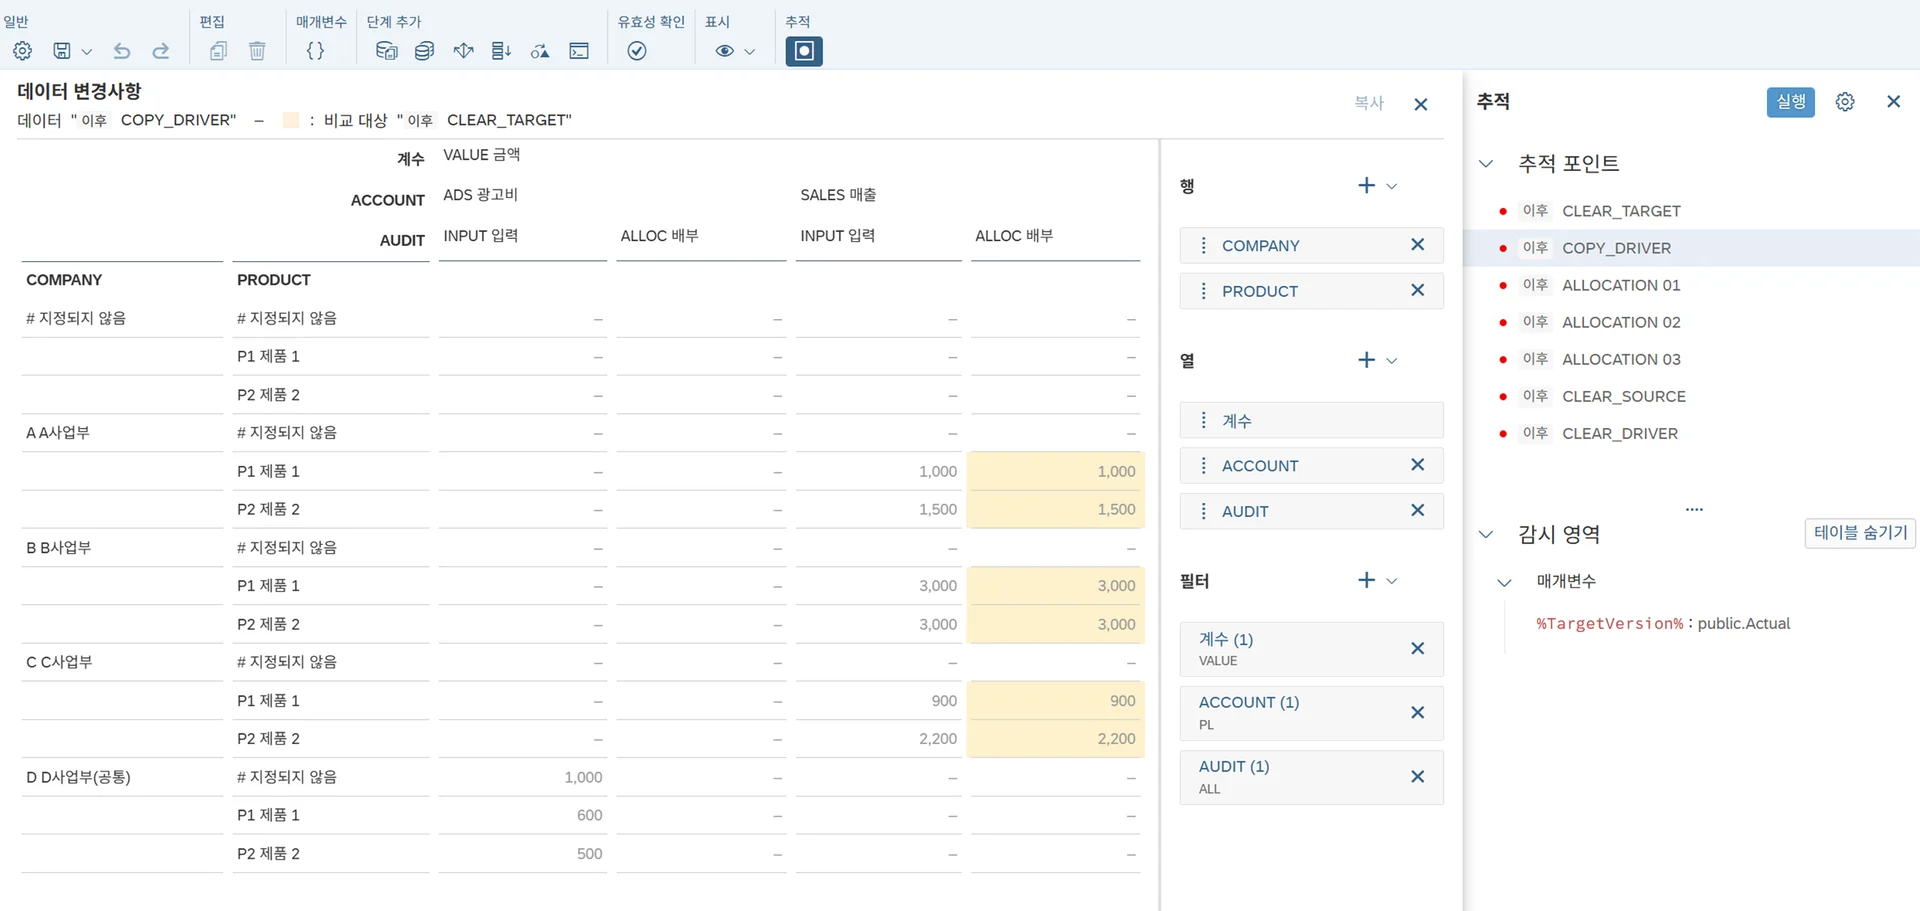This screenshot has height=911, width=1920.
Task: Click the save icon in the toolbar
Action: [x=62, y=51]
